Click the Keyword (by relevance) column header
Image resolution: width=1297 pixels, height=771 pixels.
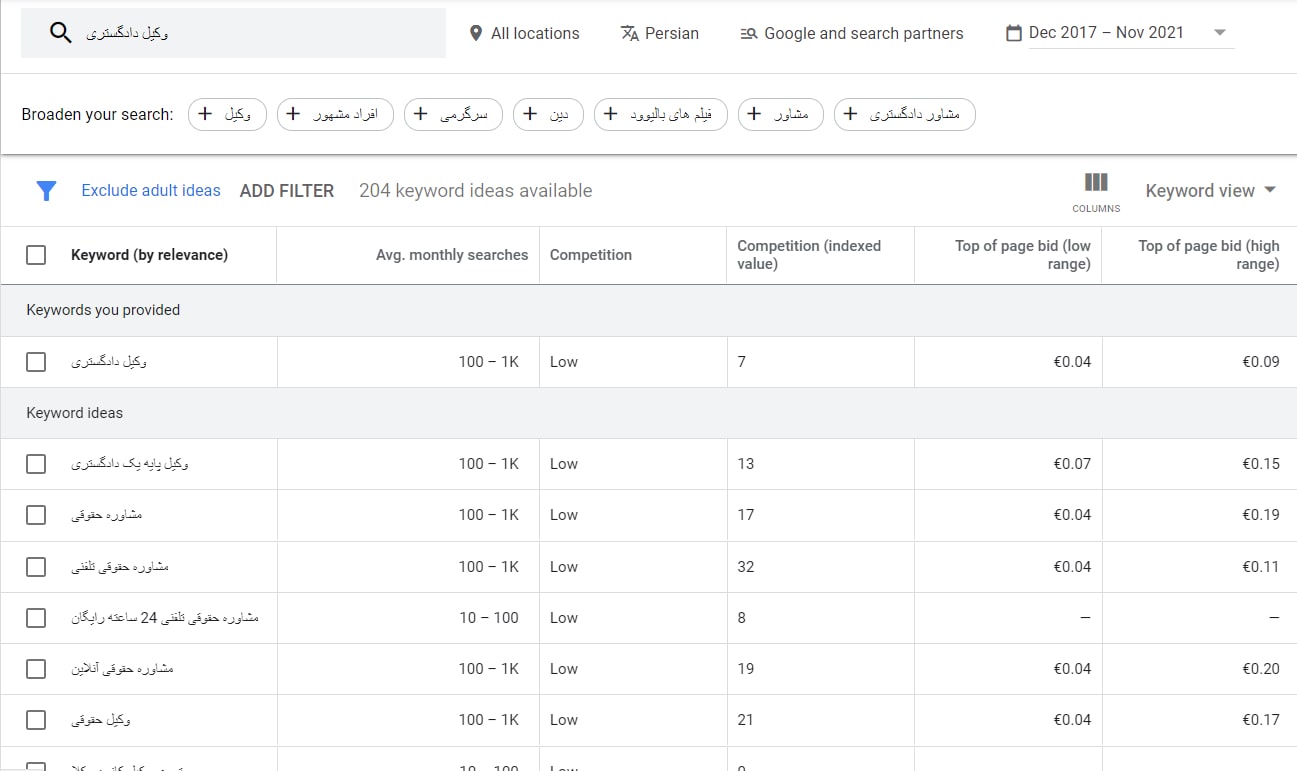click(x=149, y=255)
